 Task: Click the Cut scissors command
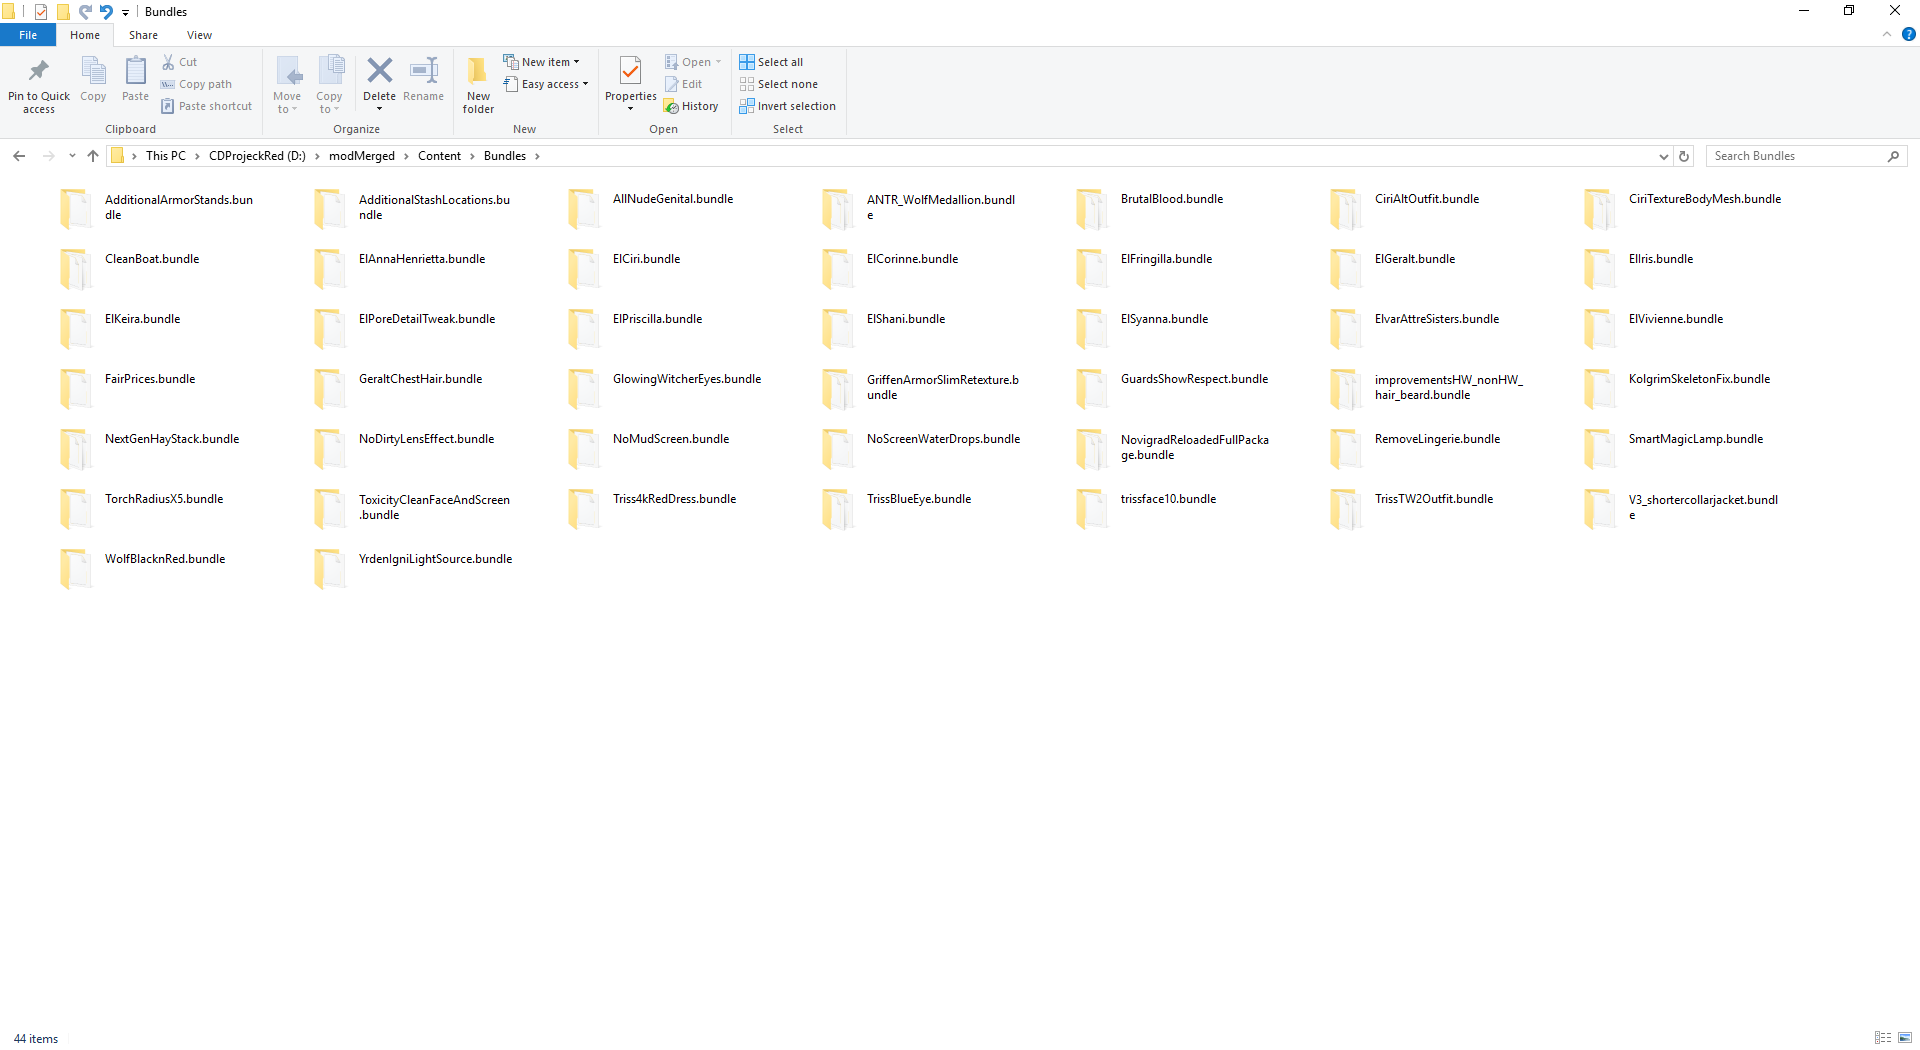coord(180,62)
